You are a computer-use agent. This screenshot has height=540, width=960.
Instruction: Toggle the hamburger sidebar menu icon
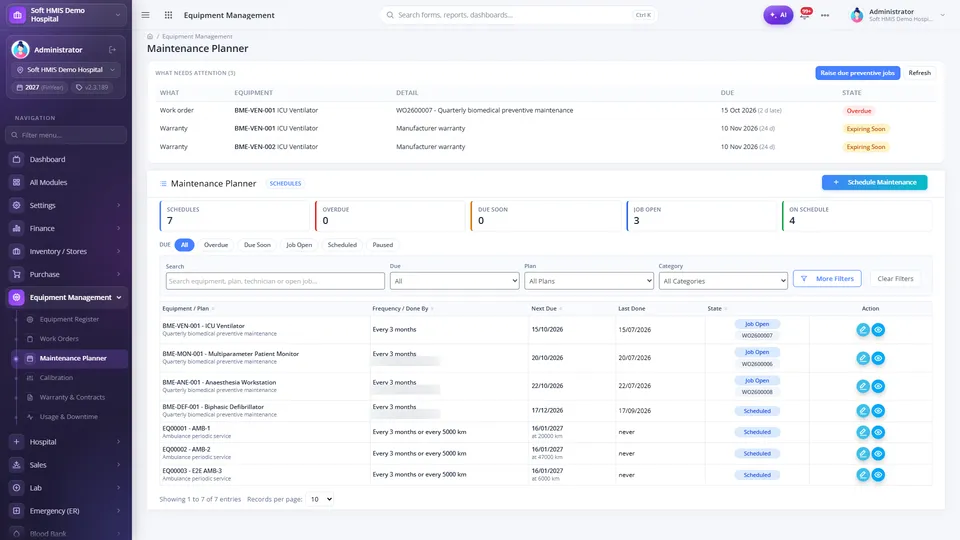tap(145, 15)
